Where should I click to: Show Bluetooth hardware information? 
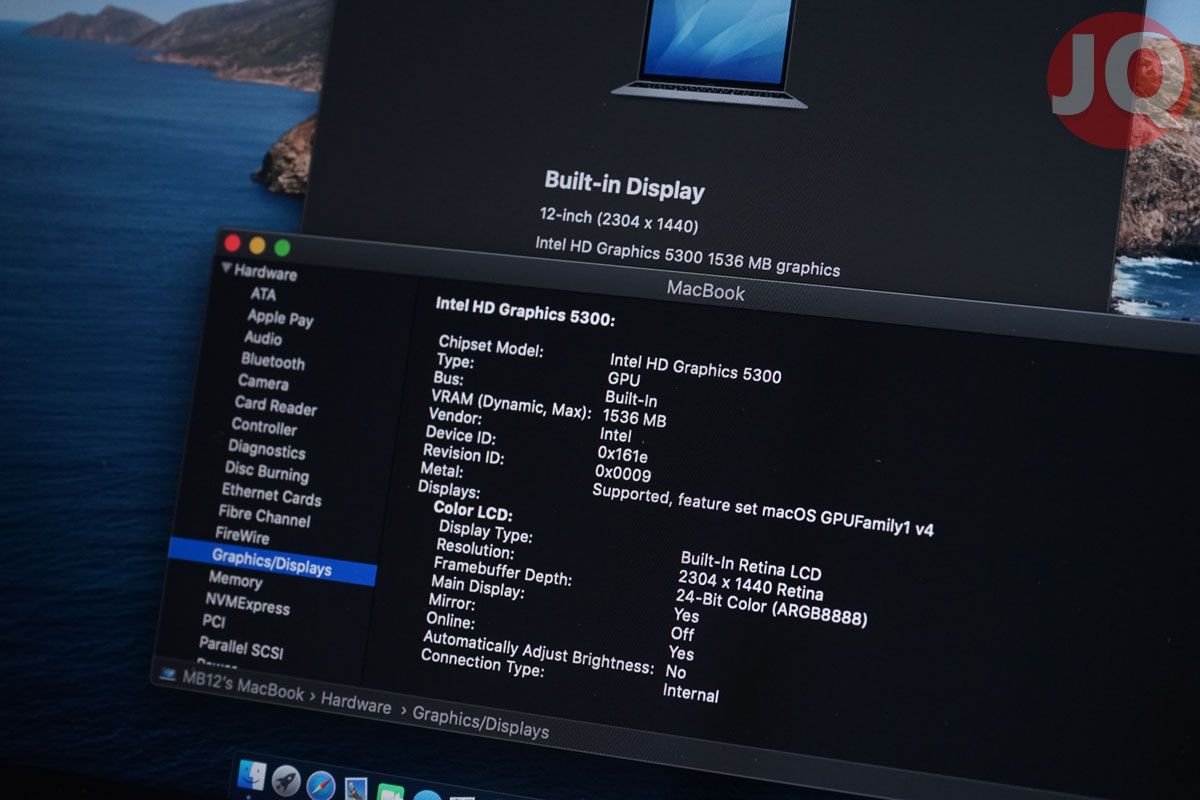tap(273, 361)
